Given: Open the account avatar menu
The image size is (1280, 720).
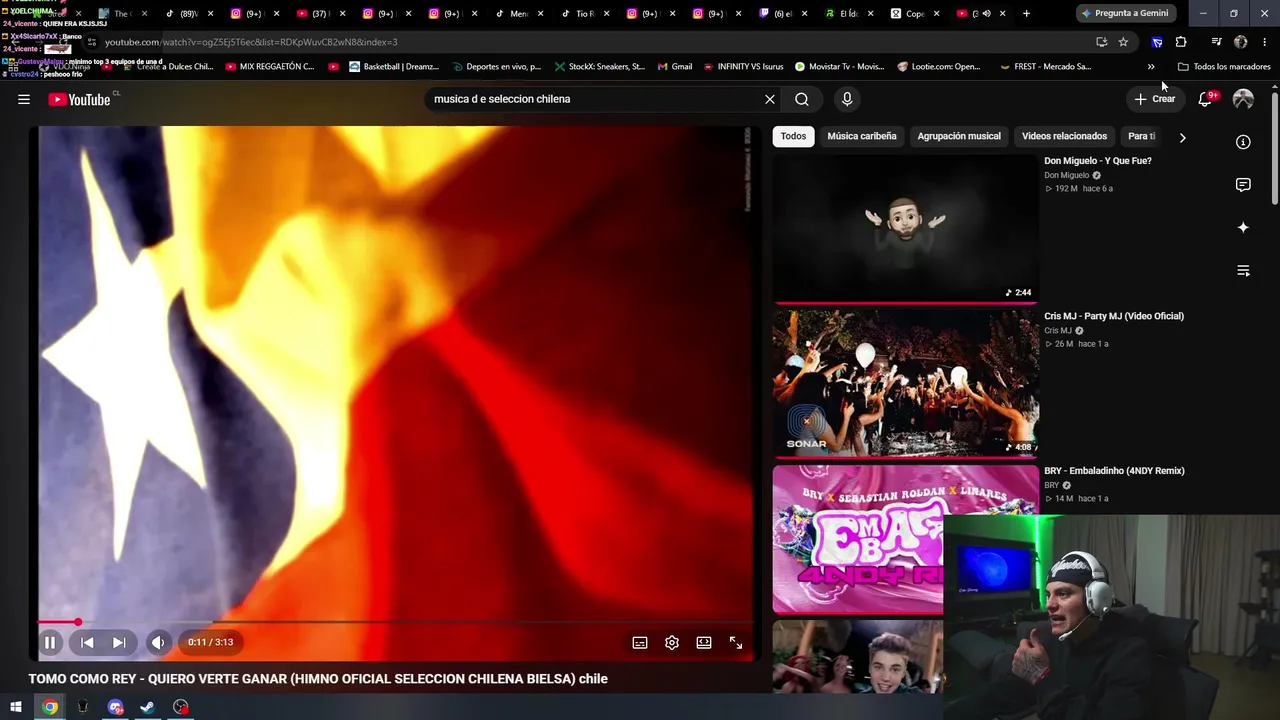Looking at the screenshot, I should [1243, 99].
